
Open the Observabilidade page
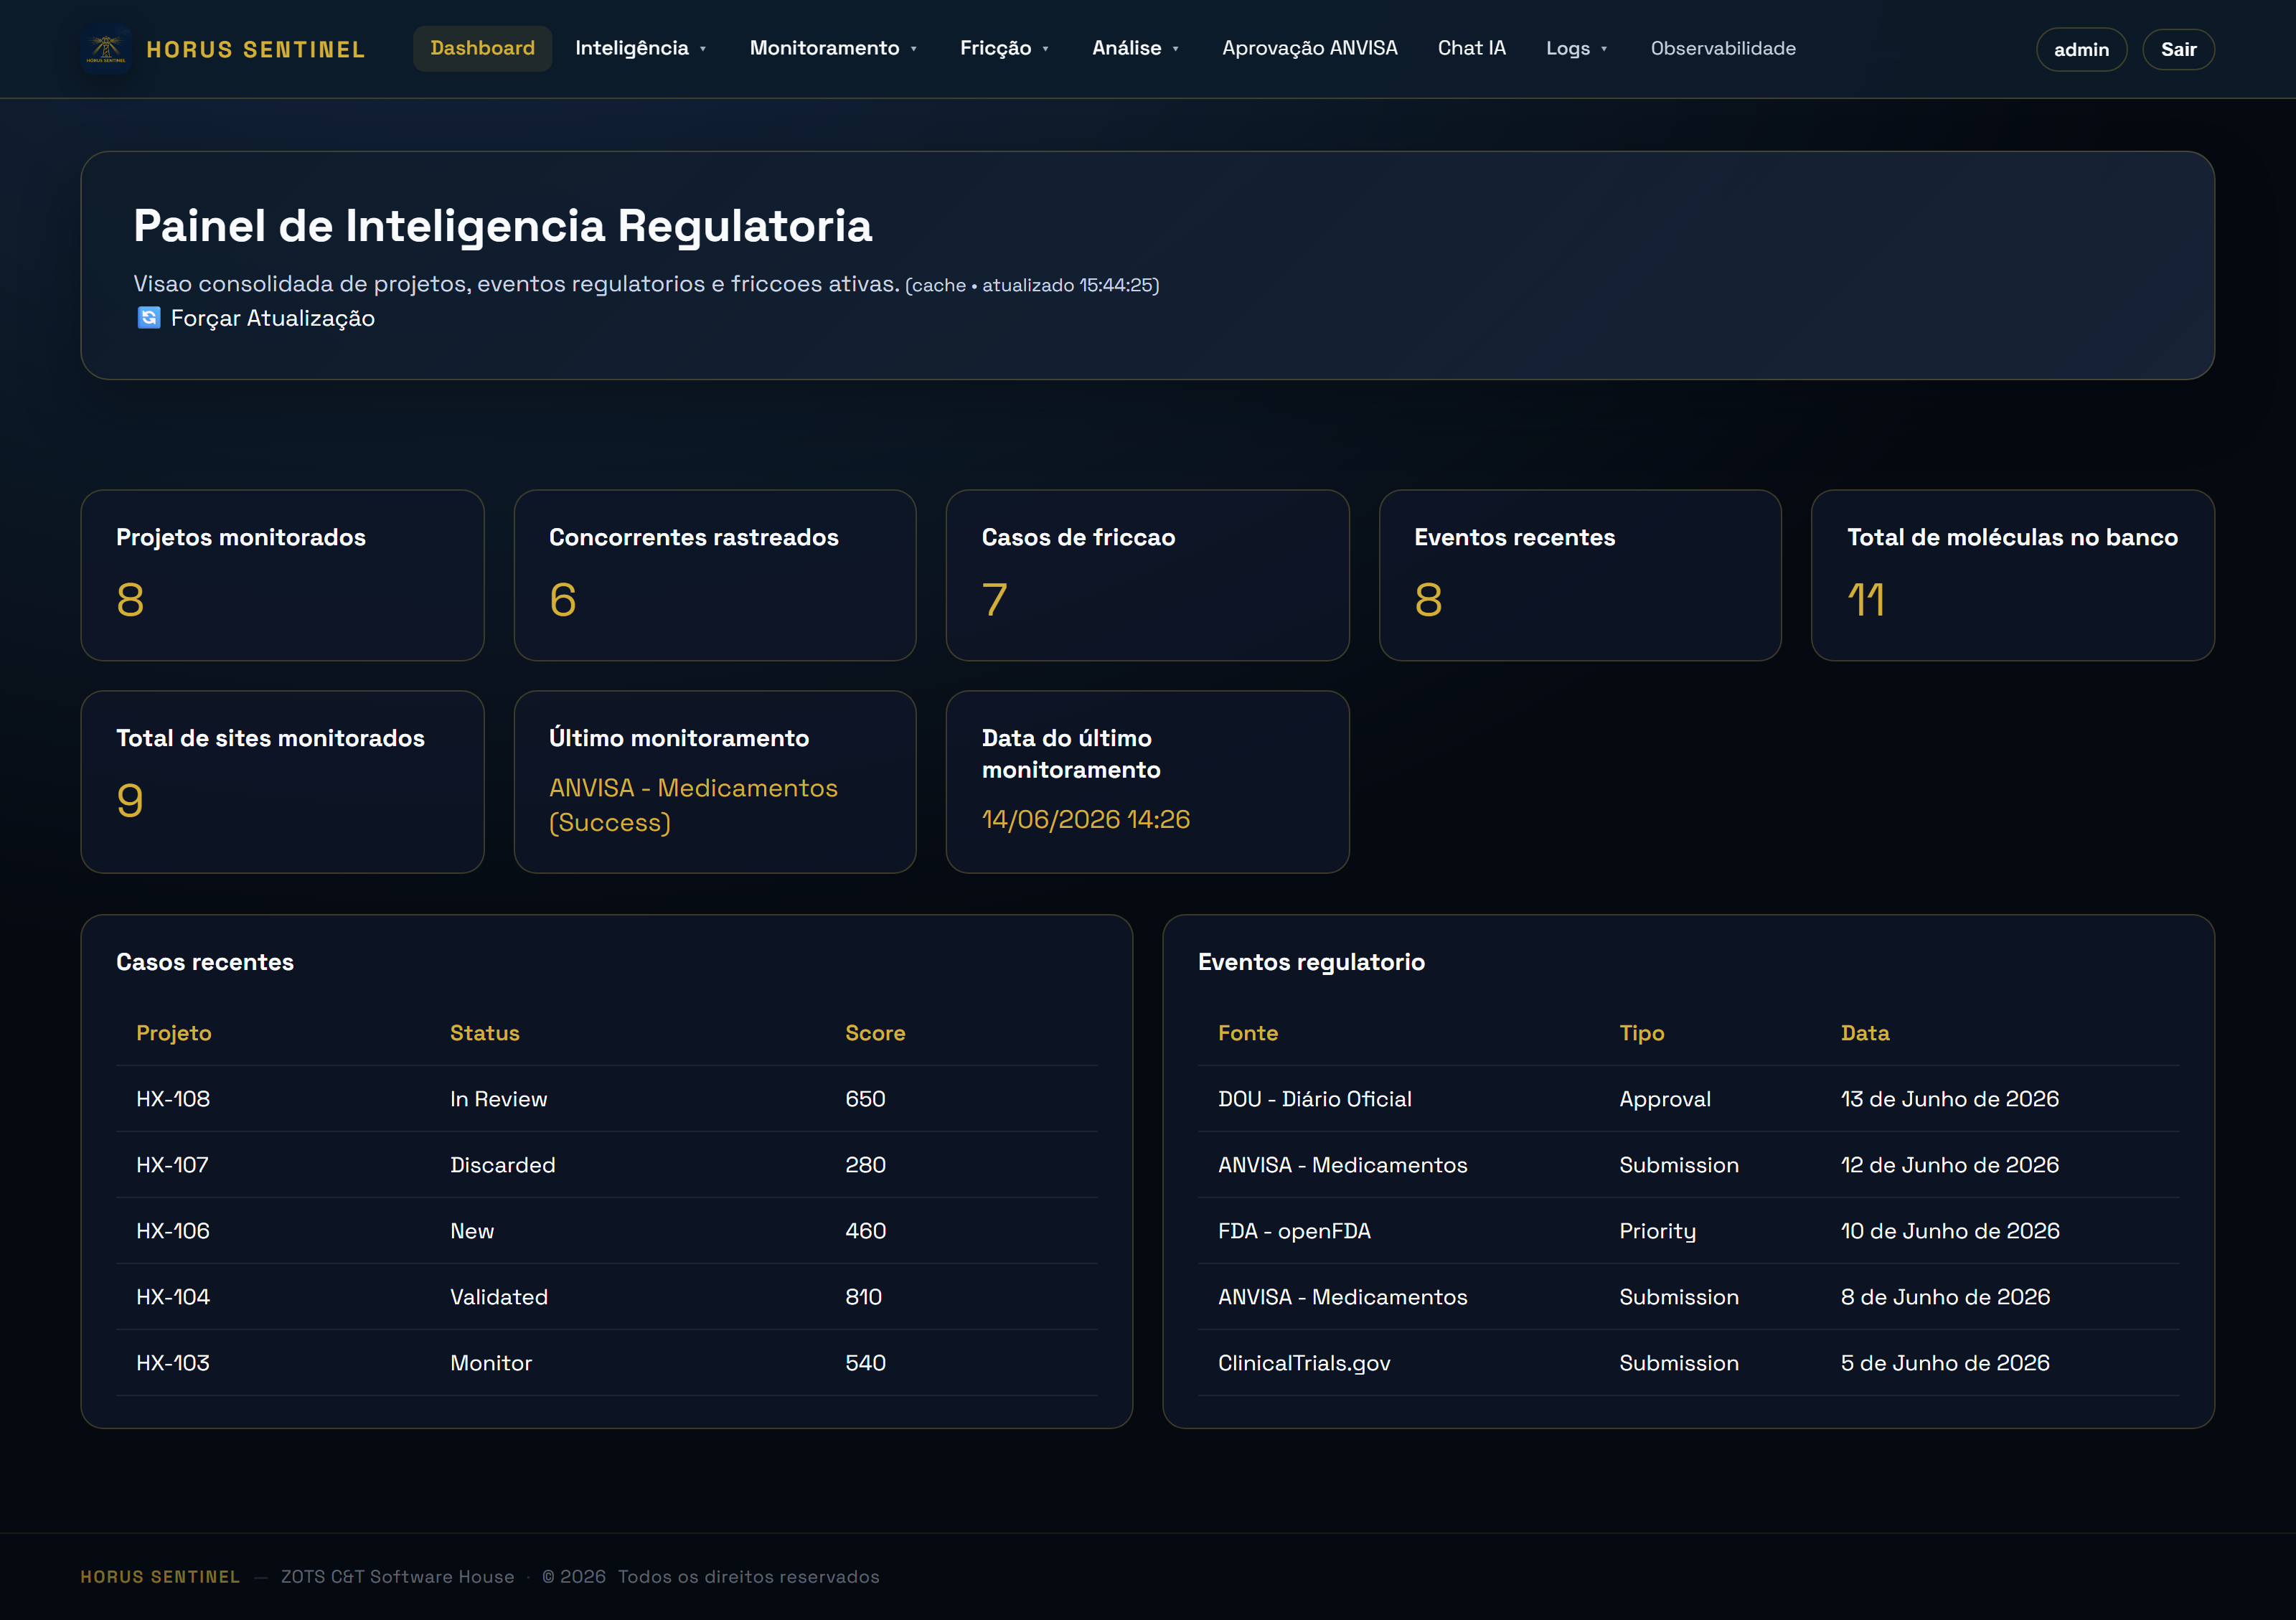(x=1722, y=48)
